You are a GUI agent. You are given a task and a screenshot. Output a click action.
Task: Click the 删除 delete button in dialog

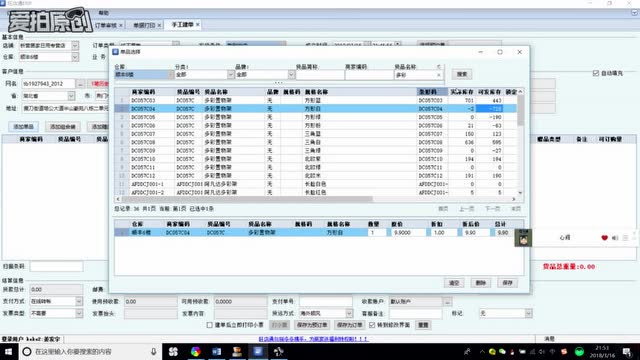481,283
